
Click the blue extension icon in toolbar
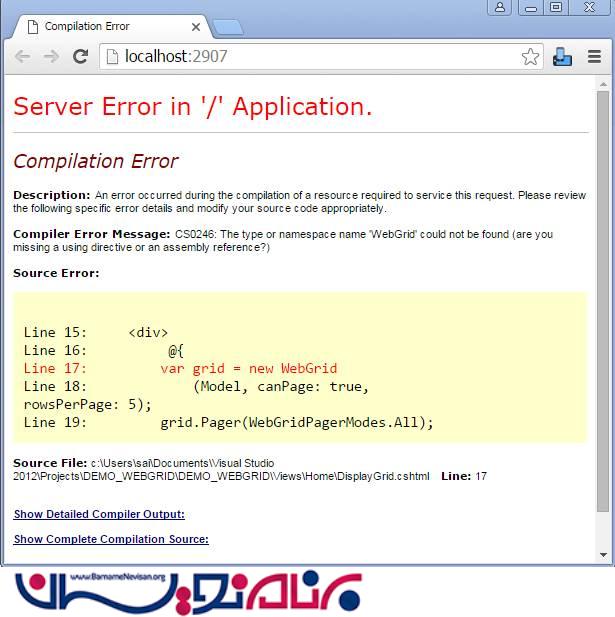(562, 57)
